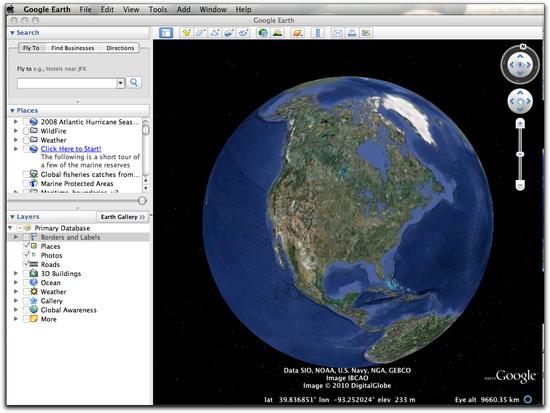Viewport: 550px width, 413px height.
Task: Click the Gallery star icon
Action: 34,301
